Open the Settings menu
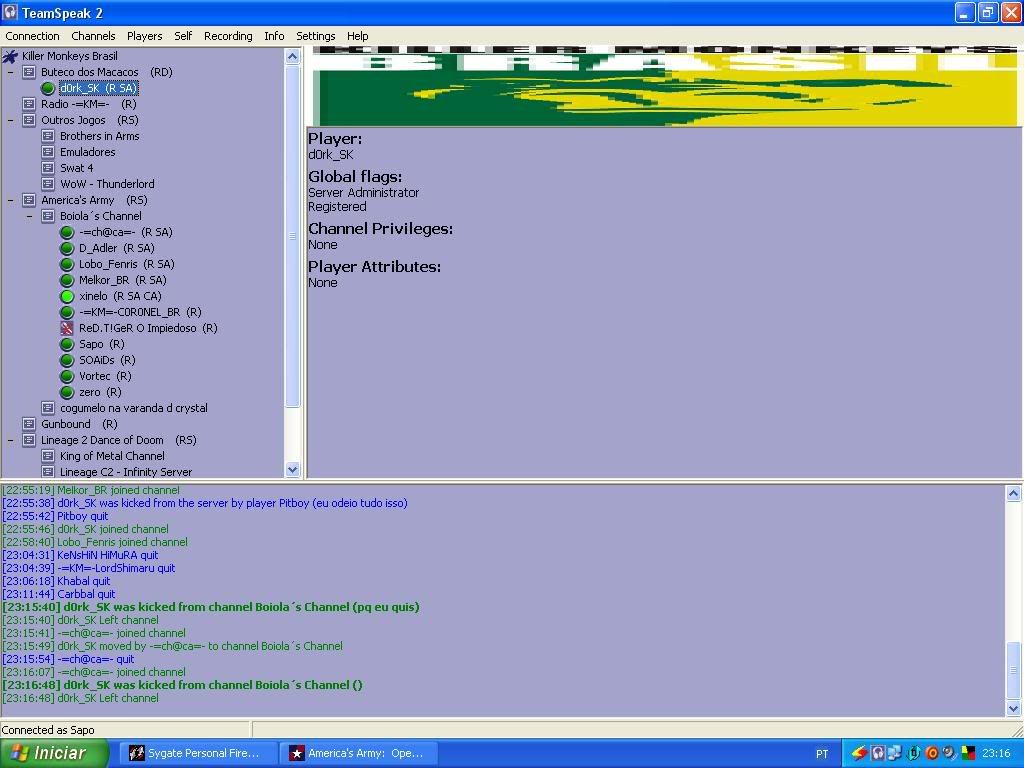The height and width of the screenshot is (768, 1024). pyautogui.click(x=315, y=36)
